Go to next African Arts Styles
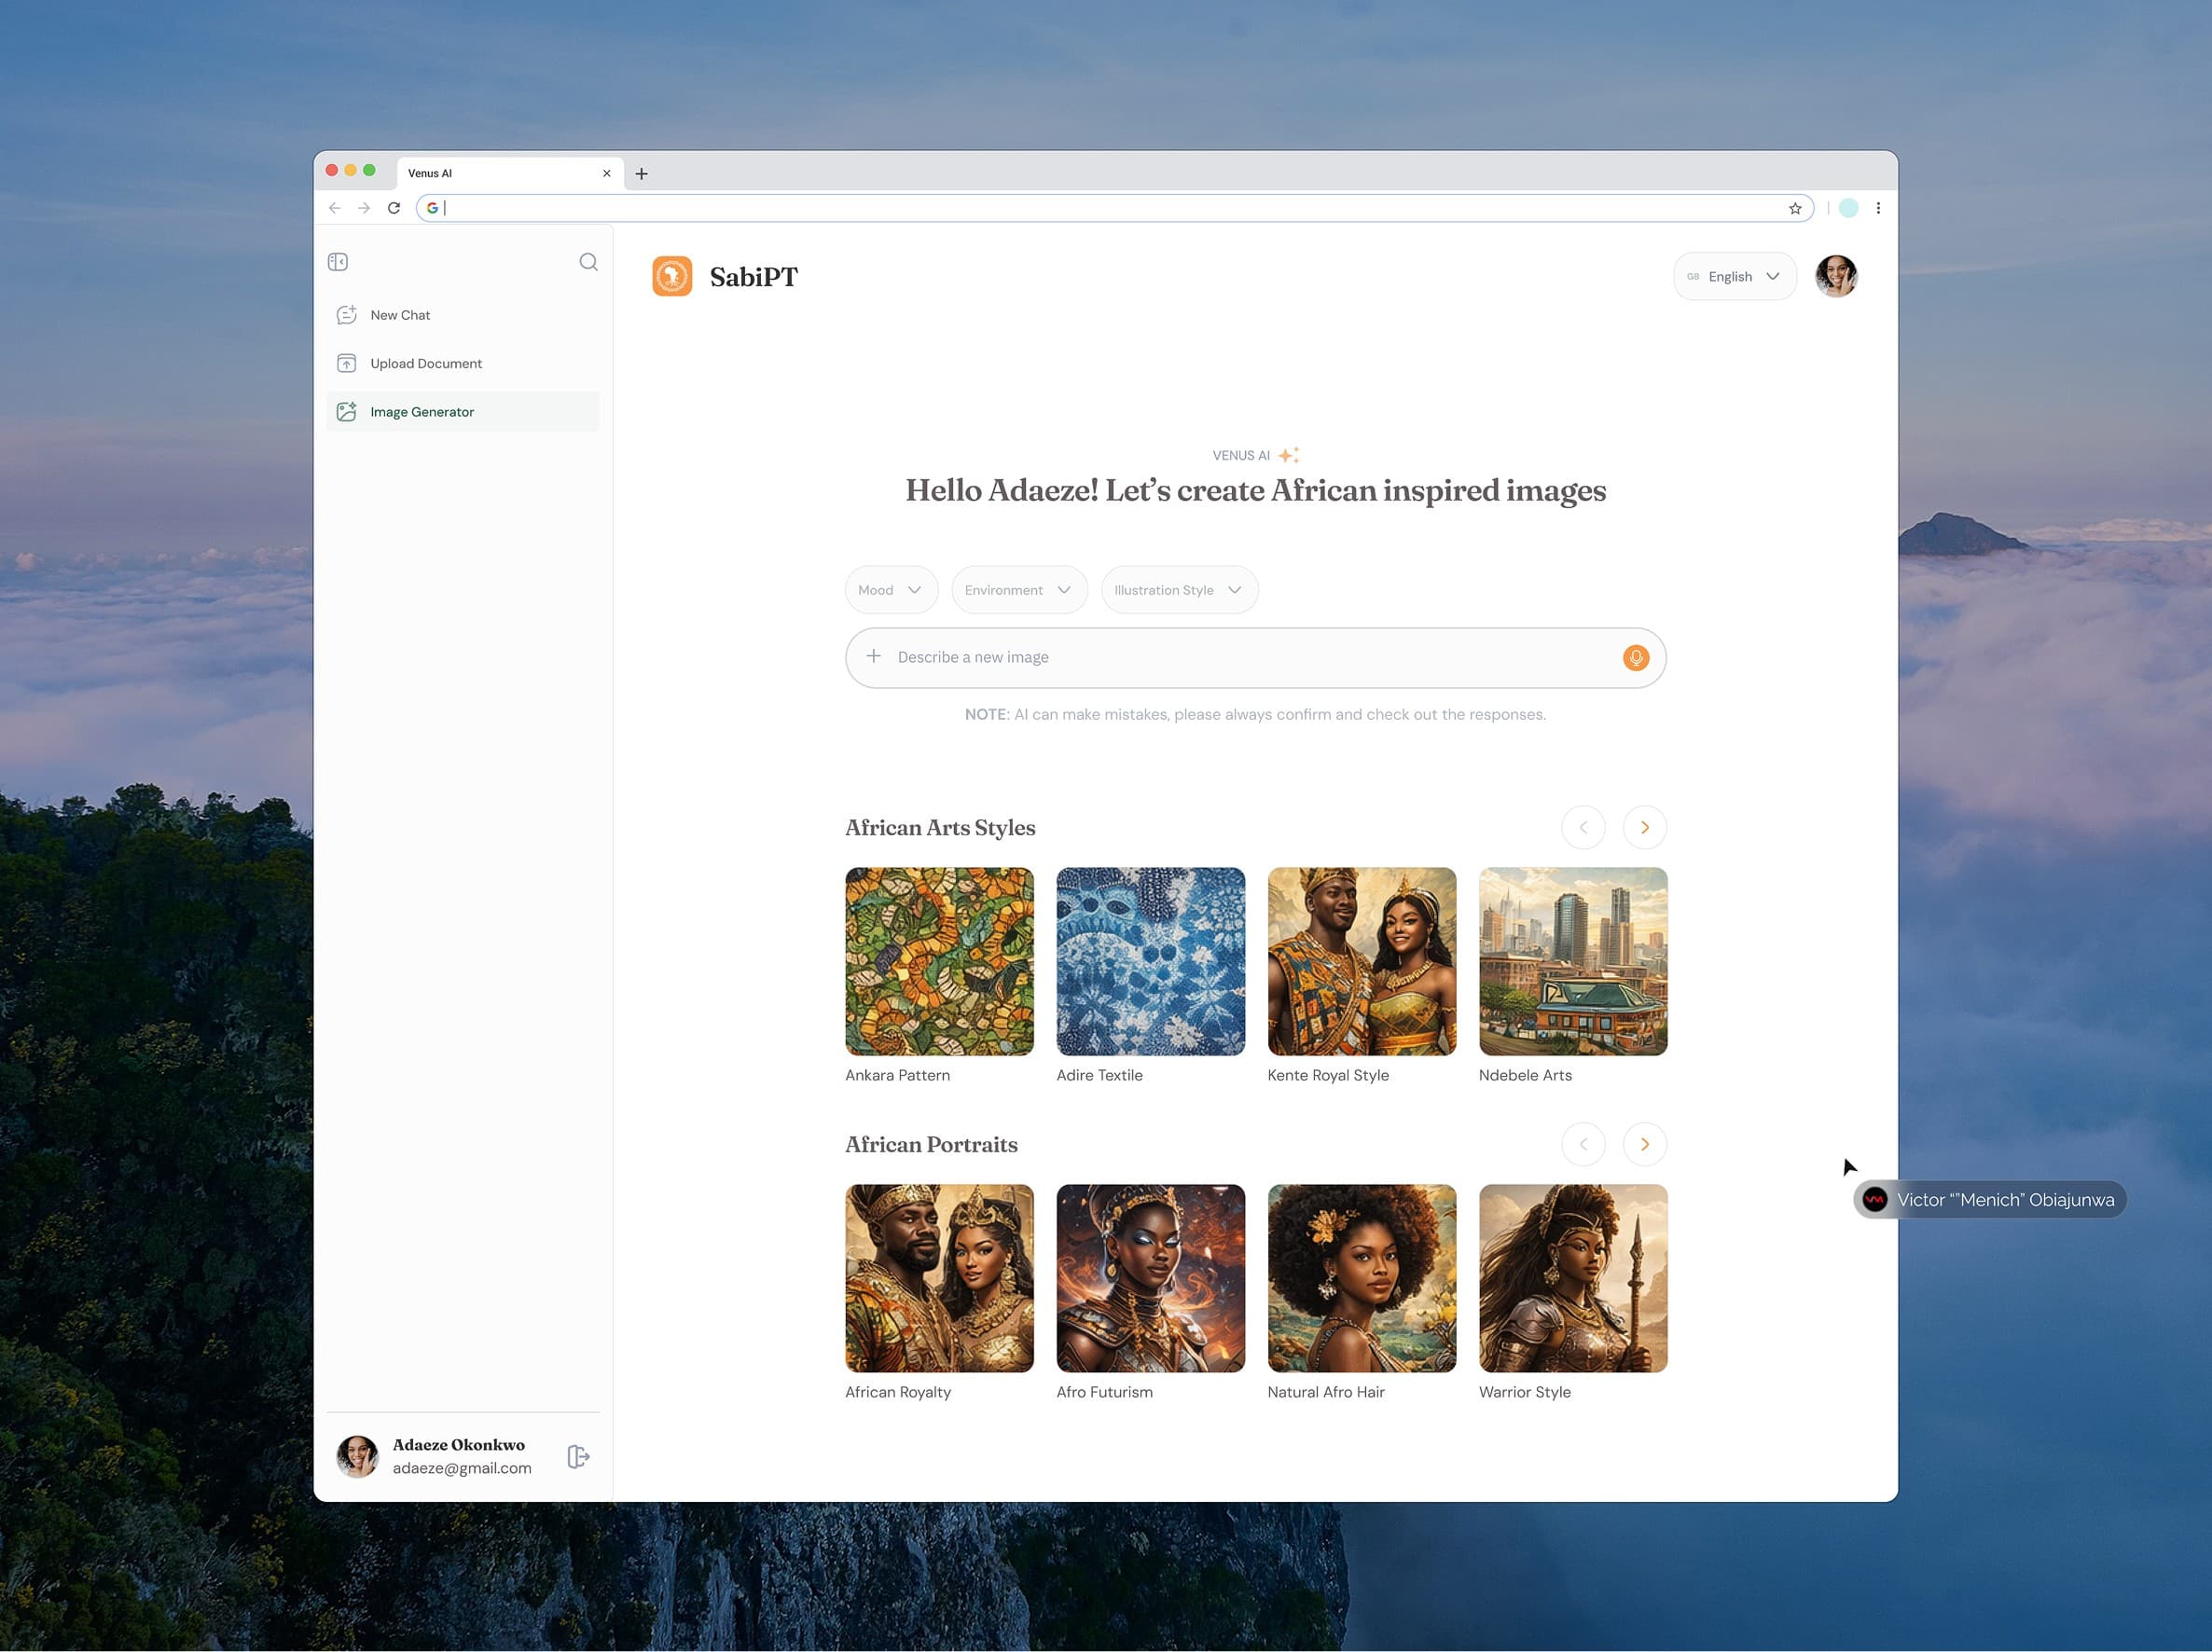 point(1645,827)
